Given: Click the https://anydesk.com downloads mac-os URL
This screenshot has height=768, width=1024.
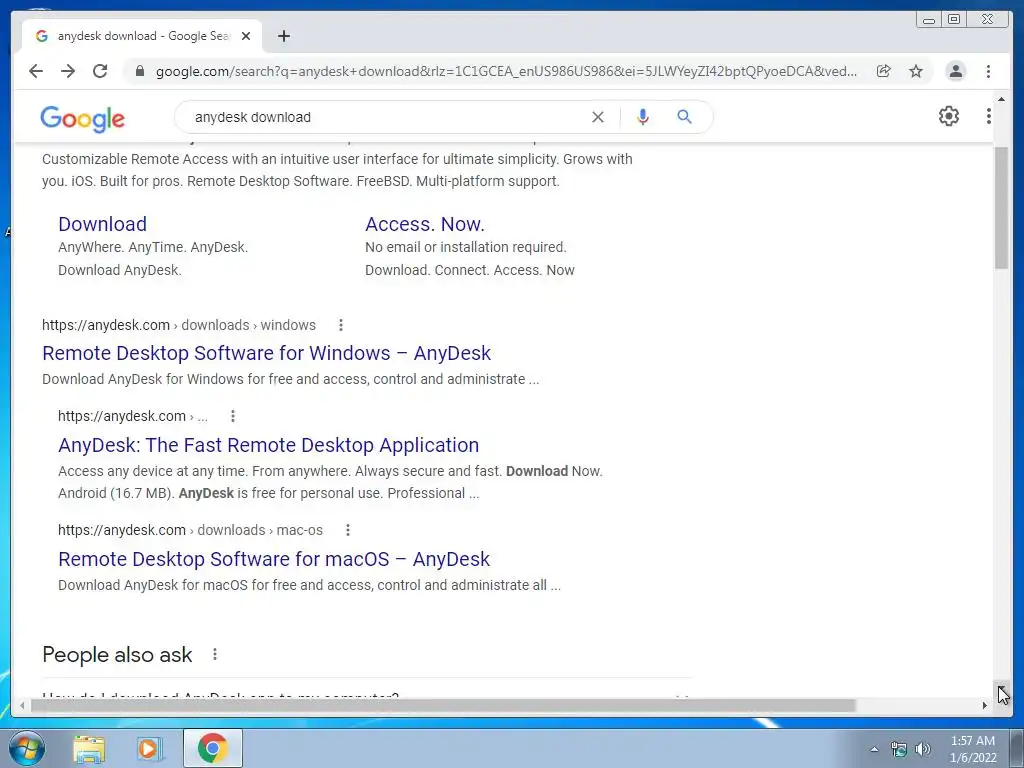Looking at the screenshot, I should (x=190, y=530).
